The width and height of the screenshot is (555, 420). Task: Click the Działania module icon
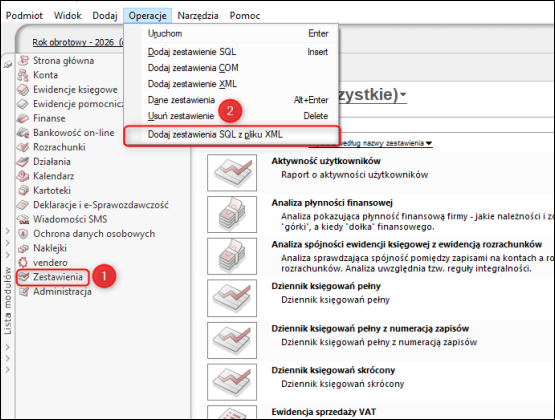(x=23, y=162)
